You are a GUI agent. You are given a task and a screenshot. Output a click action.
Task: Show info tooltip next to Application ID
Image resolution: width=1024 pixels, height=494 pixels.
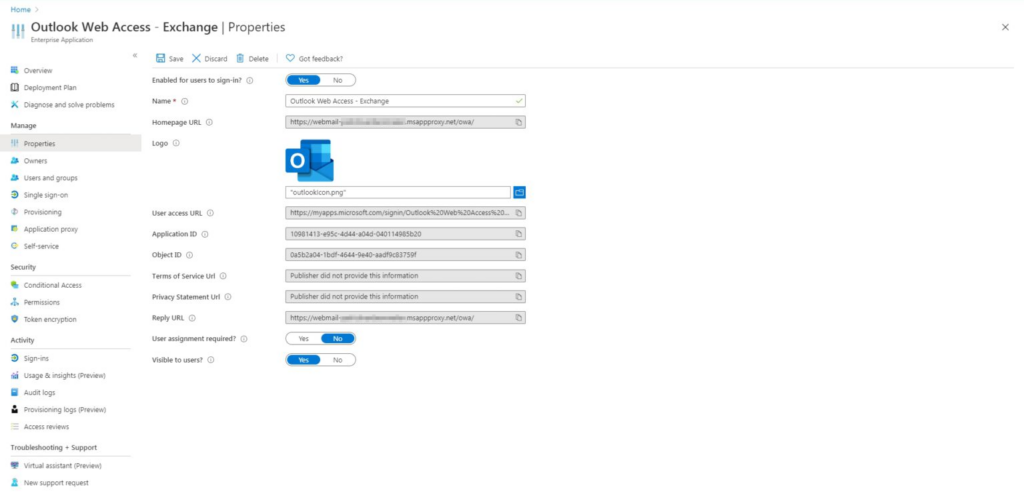pyautogui.click(x=205, y=234)
